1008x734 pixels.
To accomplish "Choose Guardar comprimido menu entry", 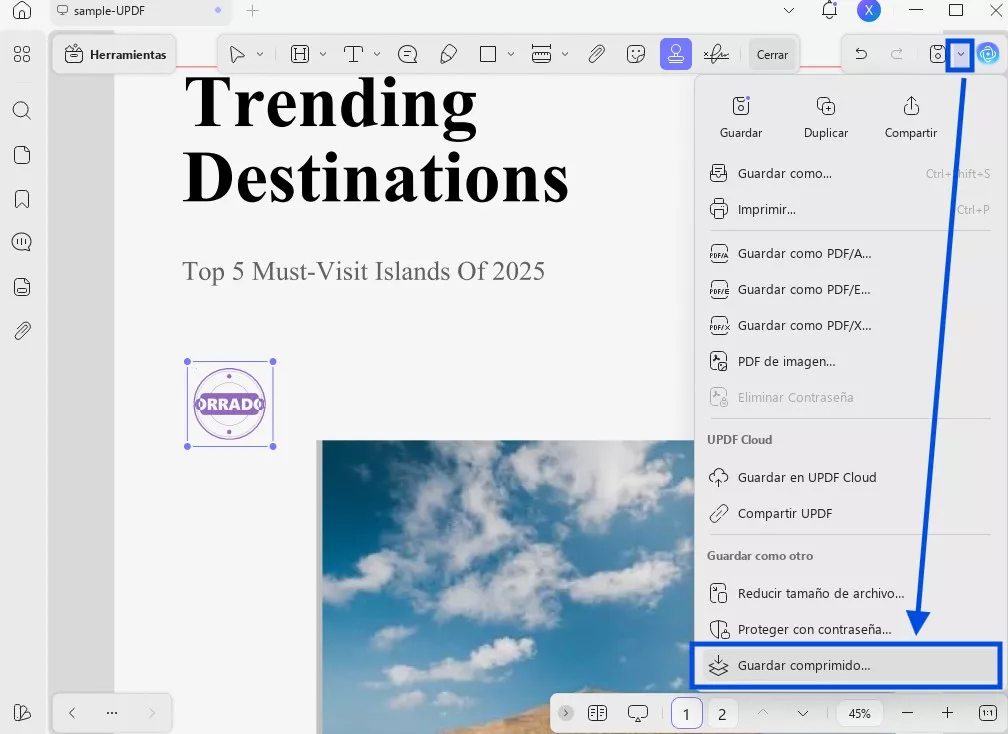I will (x=804, y=666).
